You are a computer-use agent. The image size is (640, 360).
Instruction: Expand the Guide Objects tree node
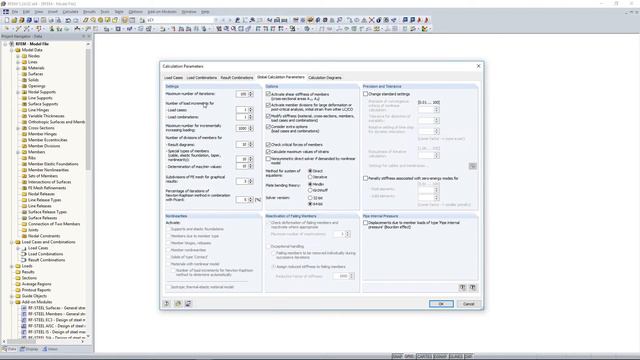click(x=12, y=296)
